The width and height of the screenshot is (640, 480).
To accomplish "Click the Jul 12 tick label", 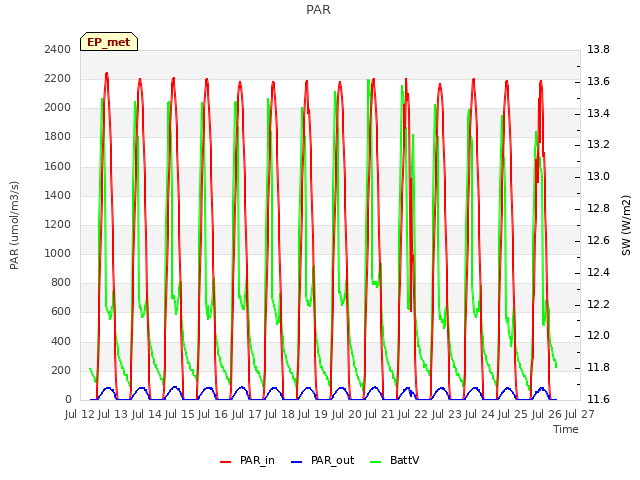I will click(x=80, y=414).
